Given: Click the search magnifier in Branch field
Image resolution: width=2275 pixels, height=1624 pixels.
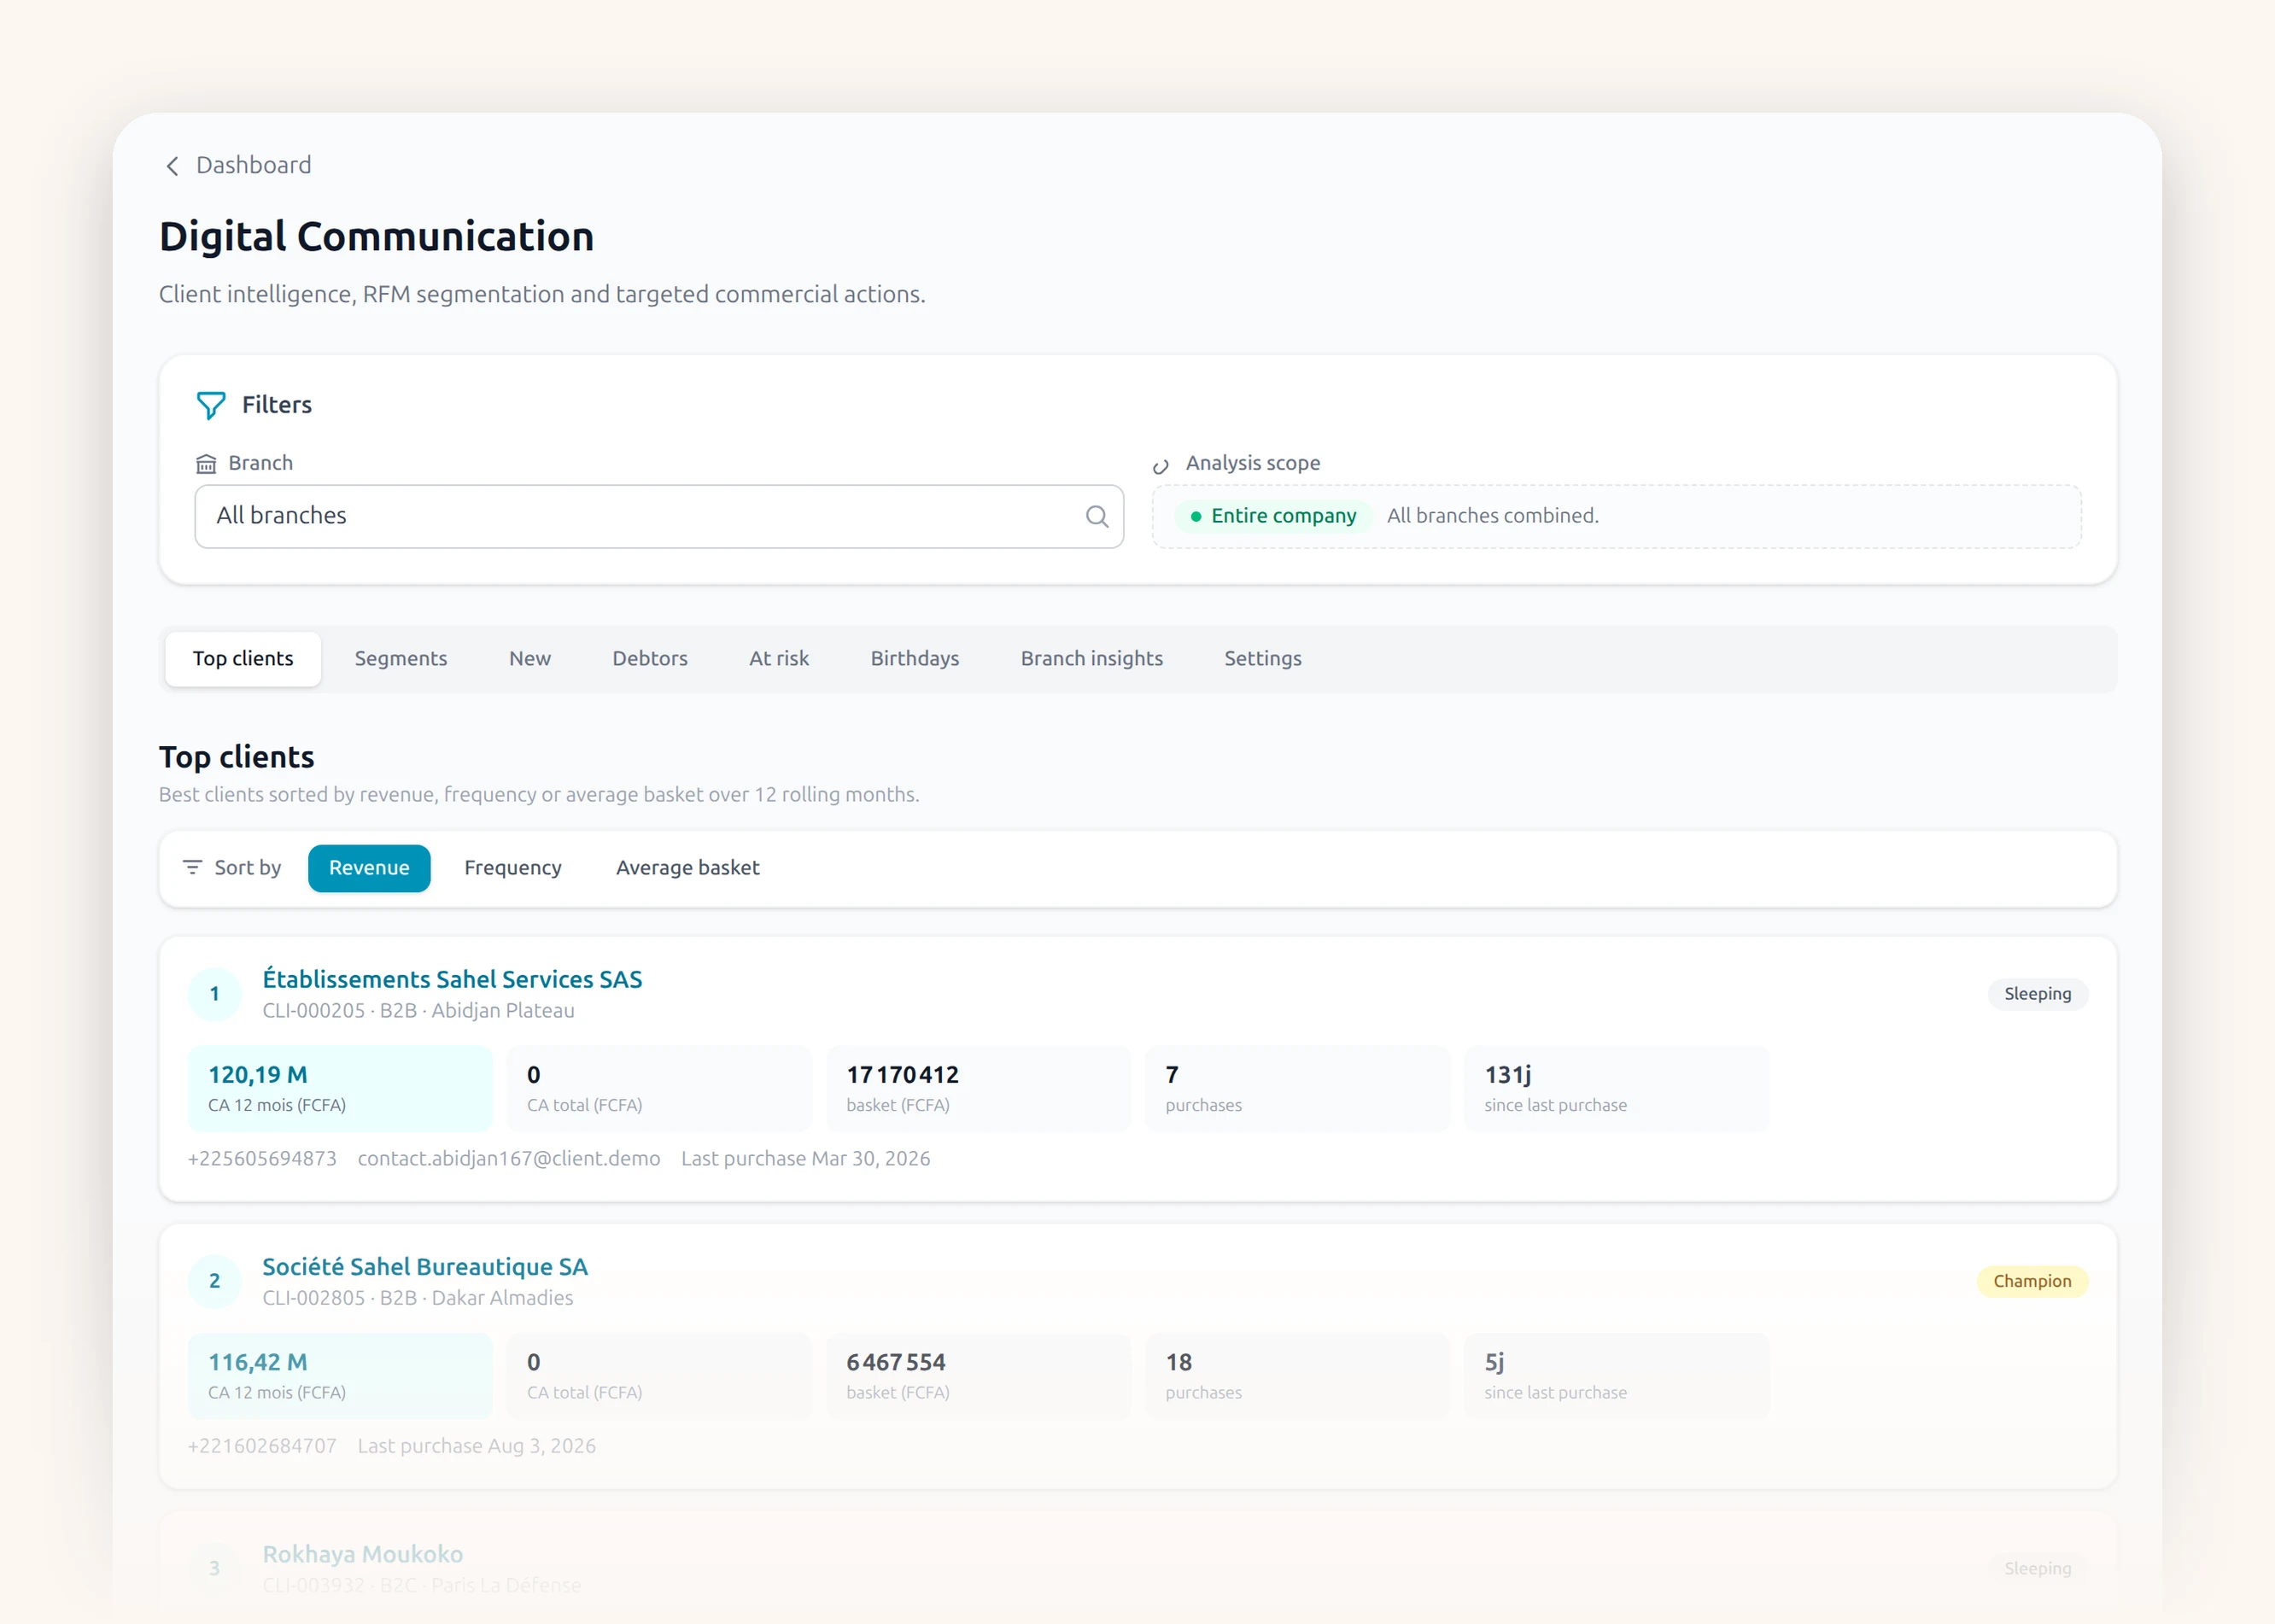Looking at the screenshot, I should tap(1097, 516).
